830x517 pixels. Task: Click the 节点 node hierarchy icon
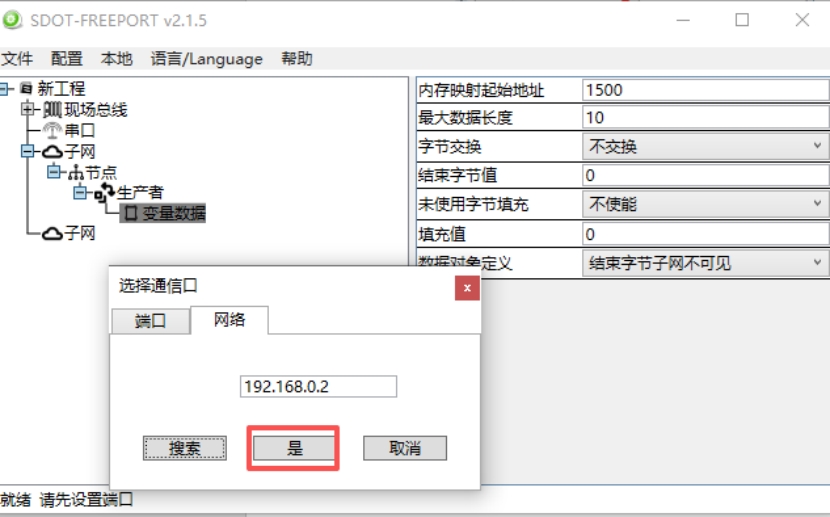click(x=76, y=173)
